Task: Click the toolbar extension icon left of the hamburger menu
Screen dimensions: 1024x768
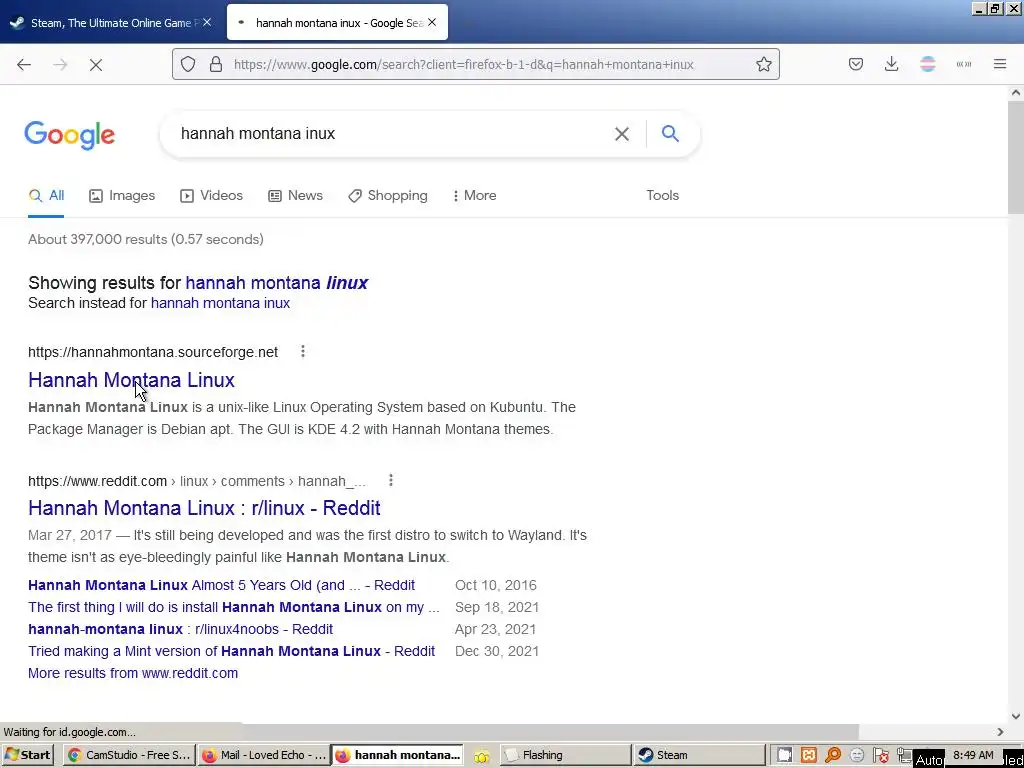Action: (964, 64)
